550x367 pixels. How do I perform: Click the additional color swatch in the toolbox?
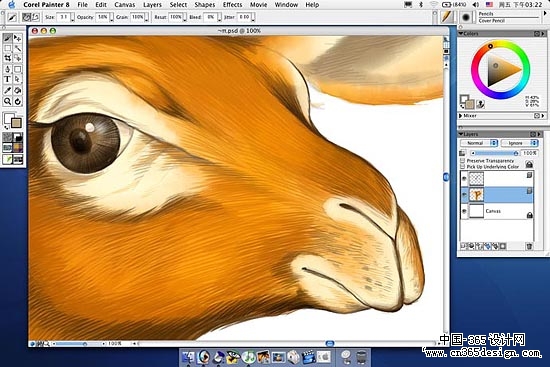(16, 123)
